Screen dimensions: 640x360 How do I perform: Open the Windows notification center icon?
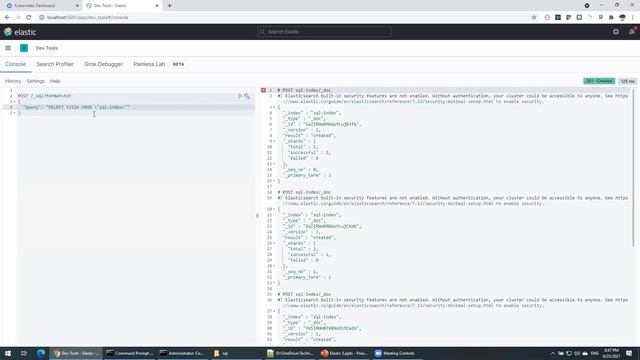[629, 353]
